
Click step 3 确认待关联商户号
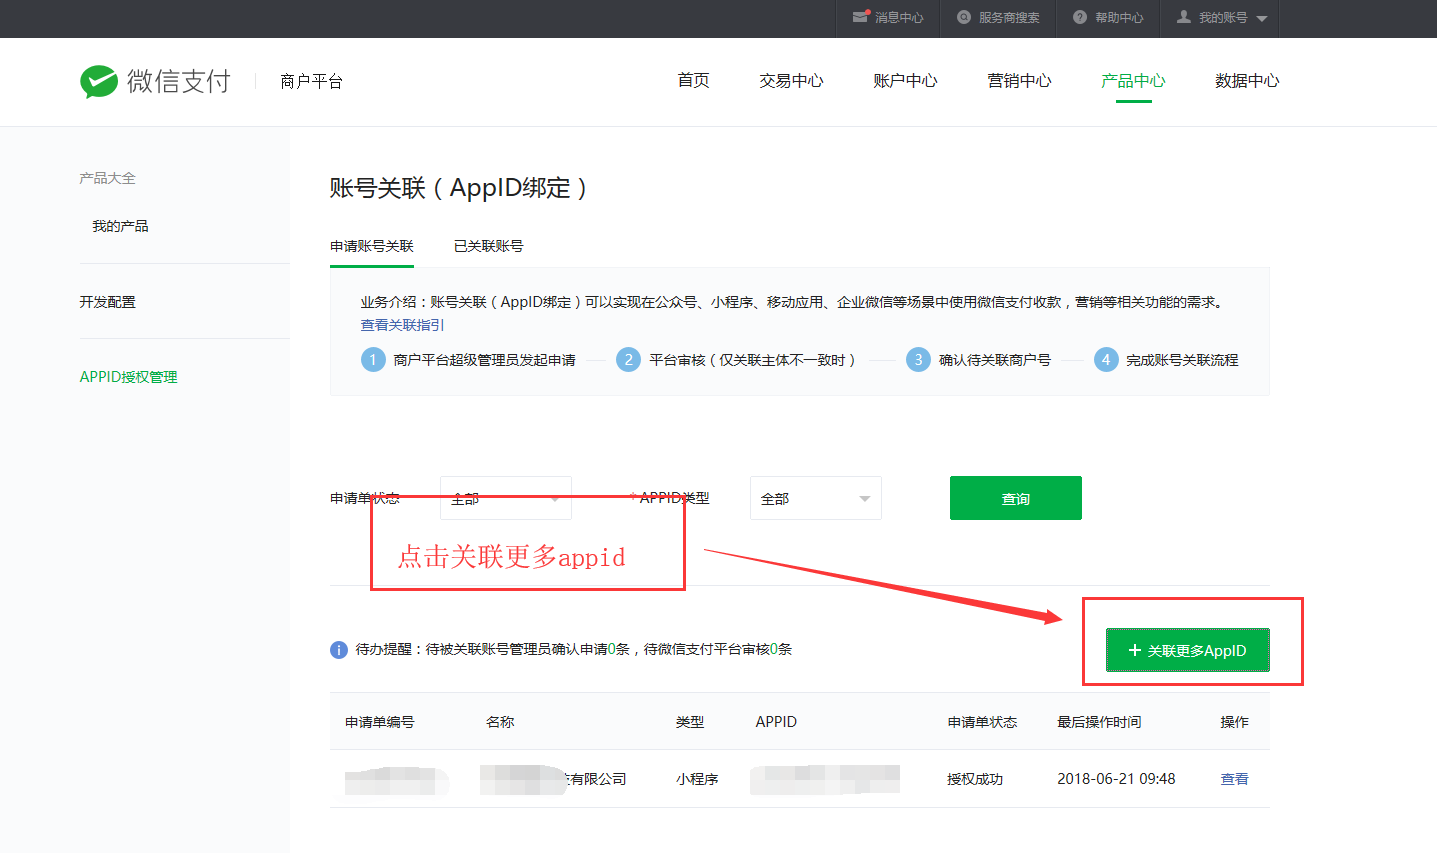pyautogui.click(x=979, y=360)
